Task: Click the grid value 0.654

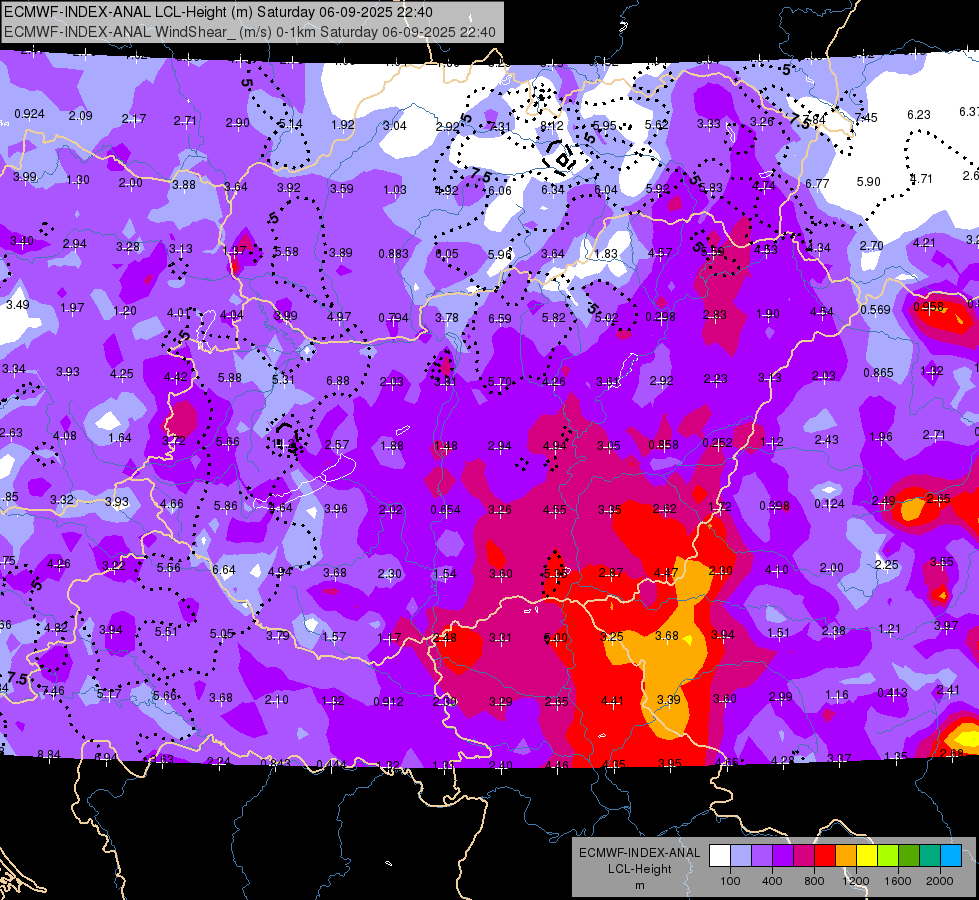Action: 445,510
